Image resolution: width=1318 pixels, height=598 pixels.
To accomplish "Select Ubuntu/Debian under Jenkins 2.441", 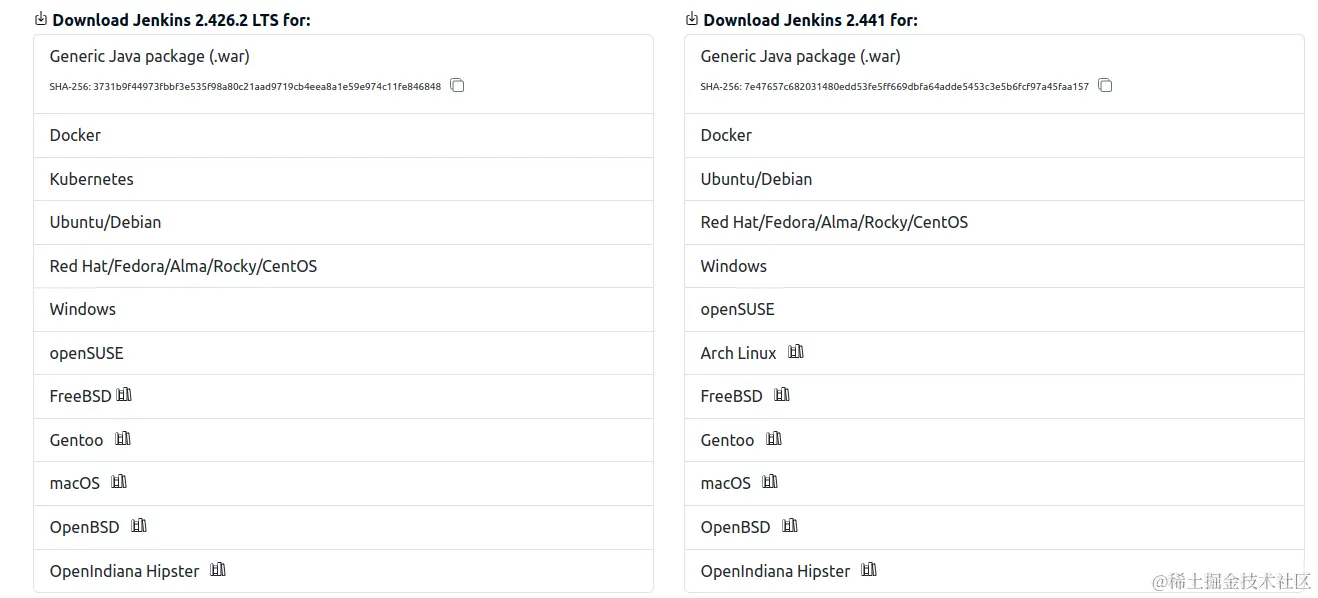I will [994, 179].
